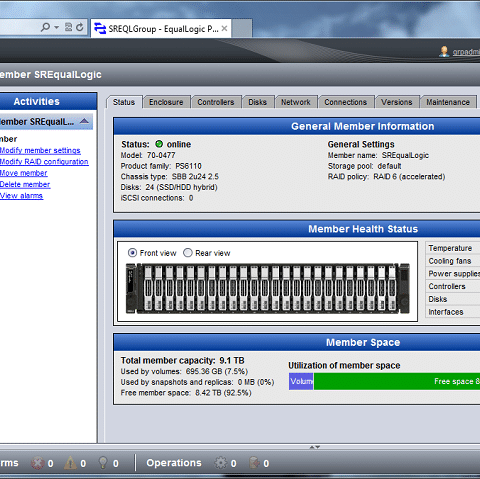Collapse the Member SREqualL... activities section
The height and width of the screenshot is (479, 480).
point(84,121)
